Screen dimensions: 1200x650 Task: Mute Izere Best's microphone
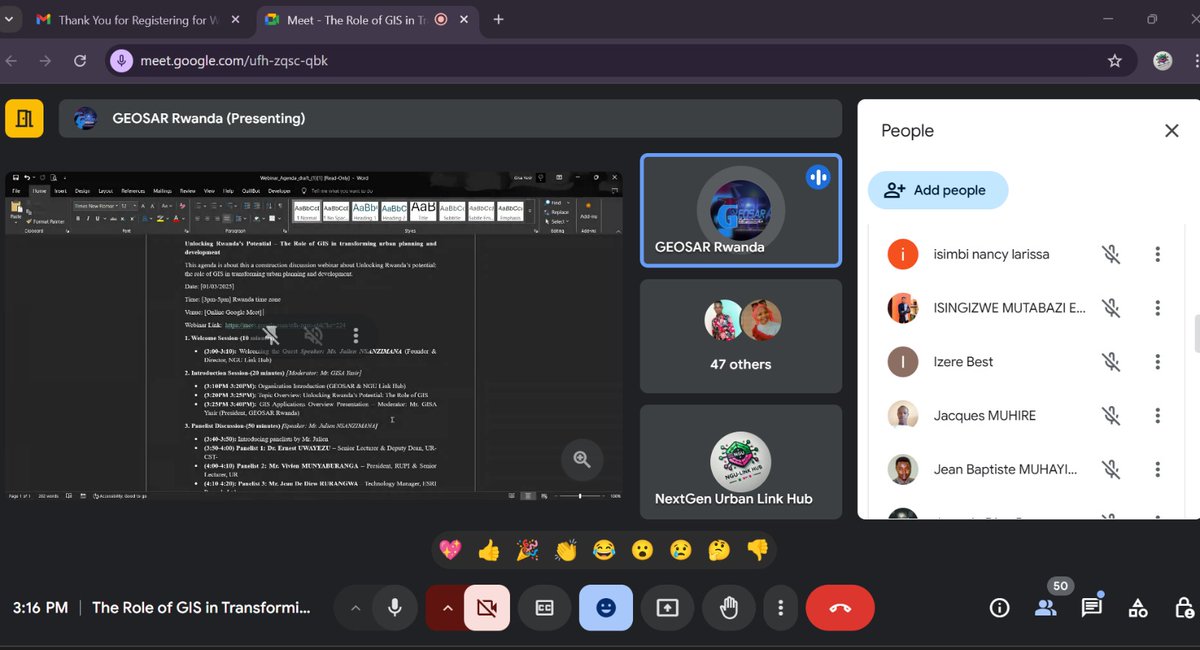point(1110,362)
